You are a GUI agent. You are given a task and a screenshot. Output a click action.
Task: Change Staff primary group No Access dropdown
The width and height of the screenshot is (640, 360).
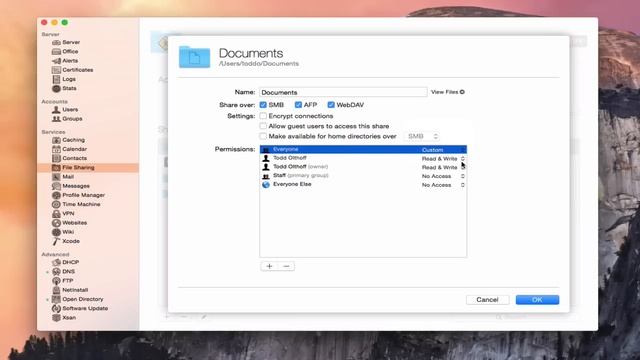[443, 176]
